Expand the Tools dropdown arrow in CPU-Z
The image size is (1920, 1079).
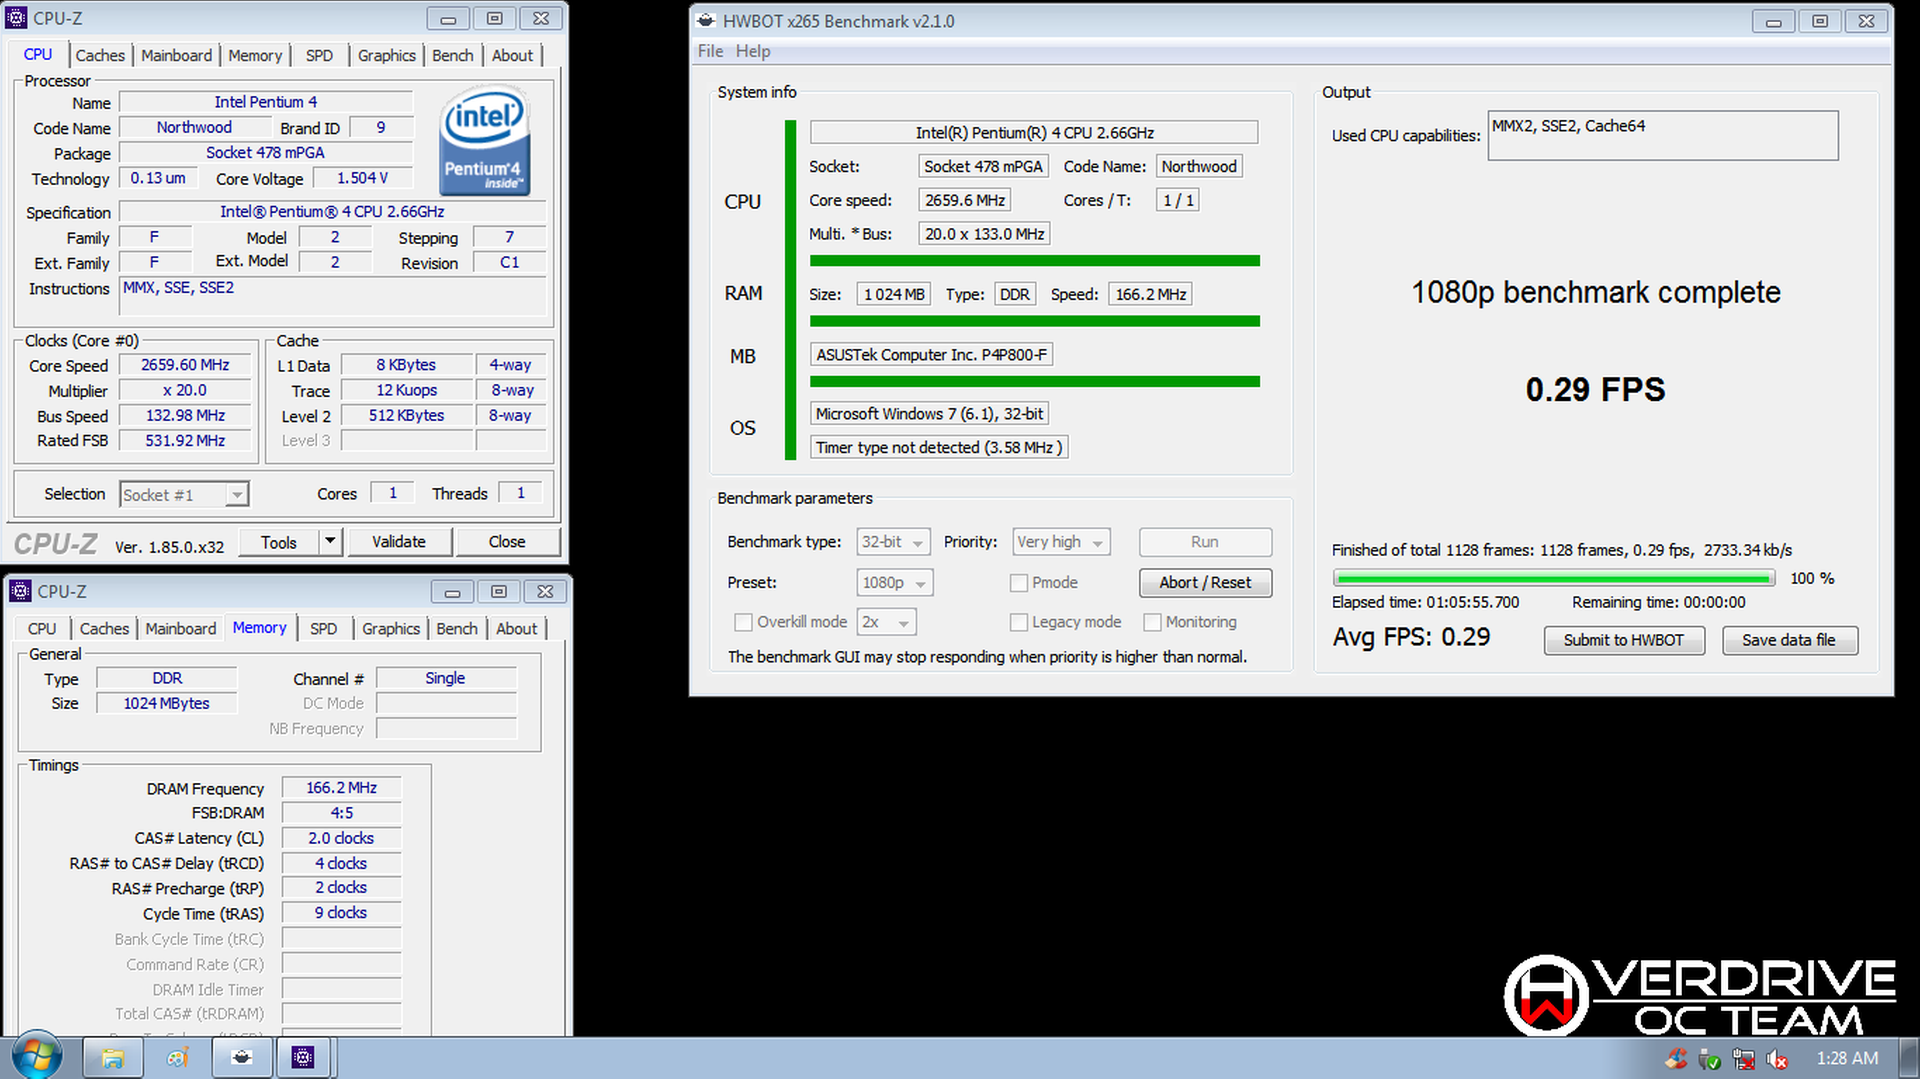(330, 542)
